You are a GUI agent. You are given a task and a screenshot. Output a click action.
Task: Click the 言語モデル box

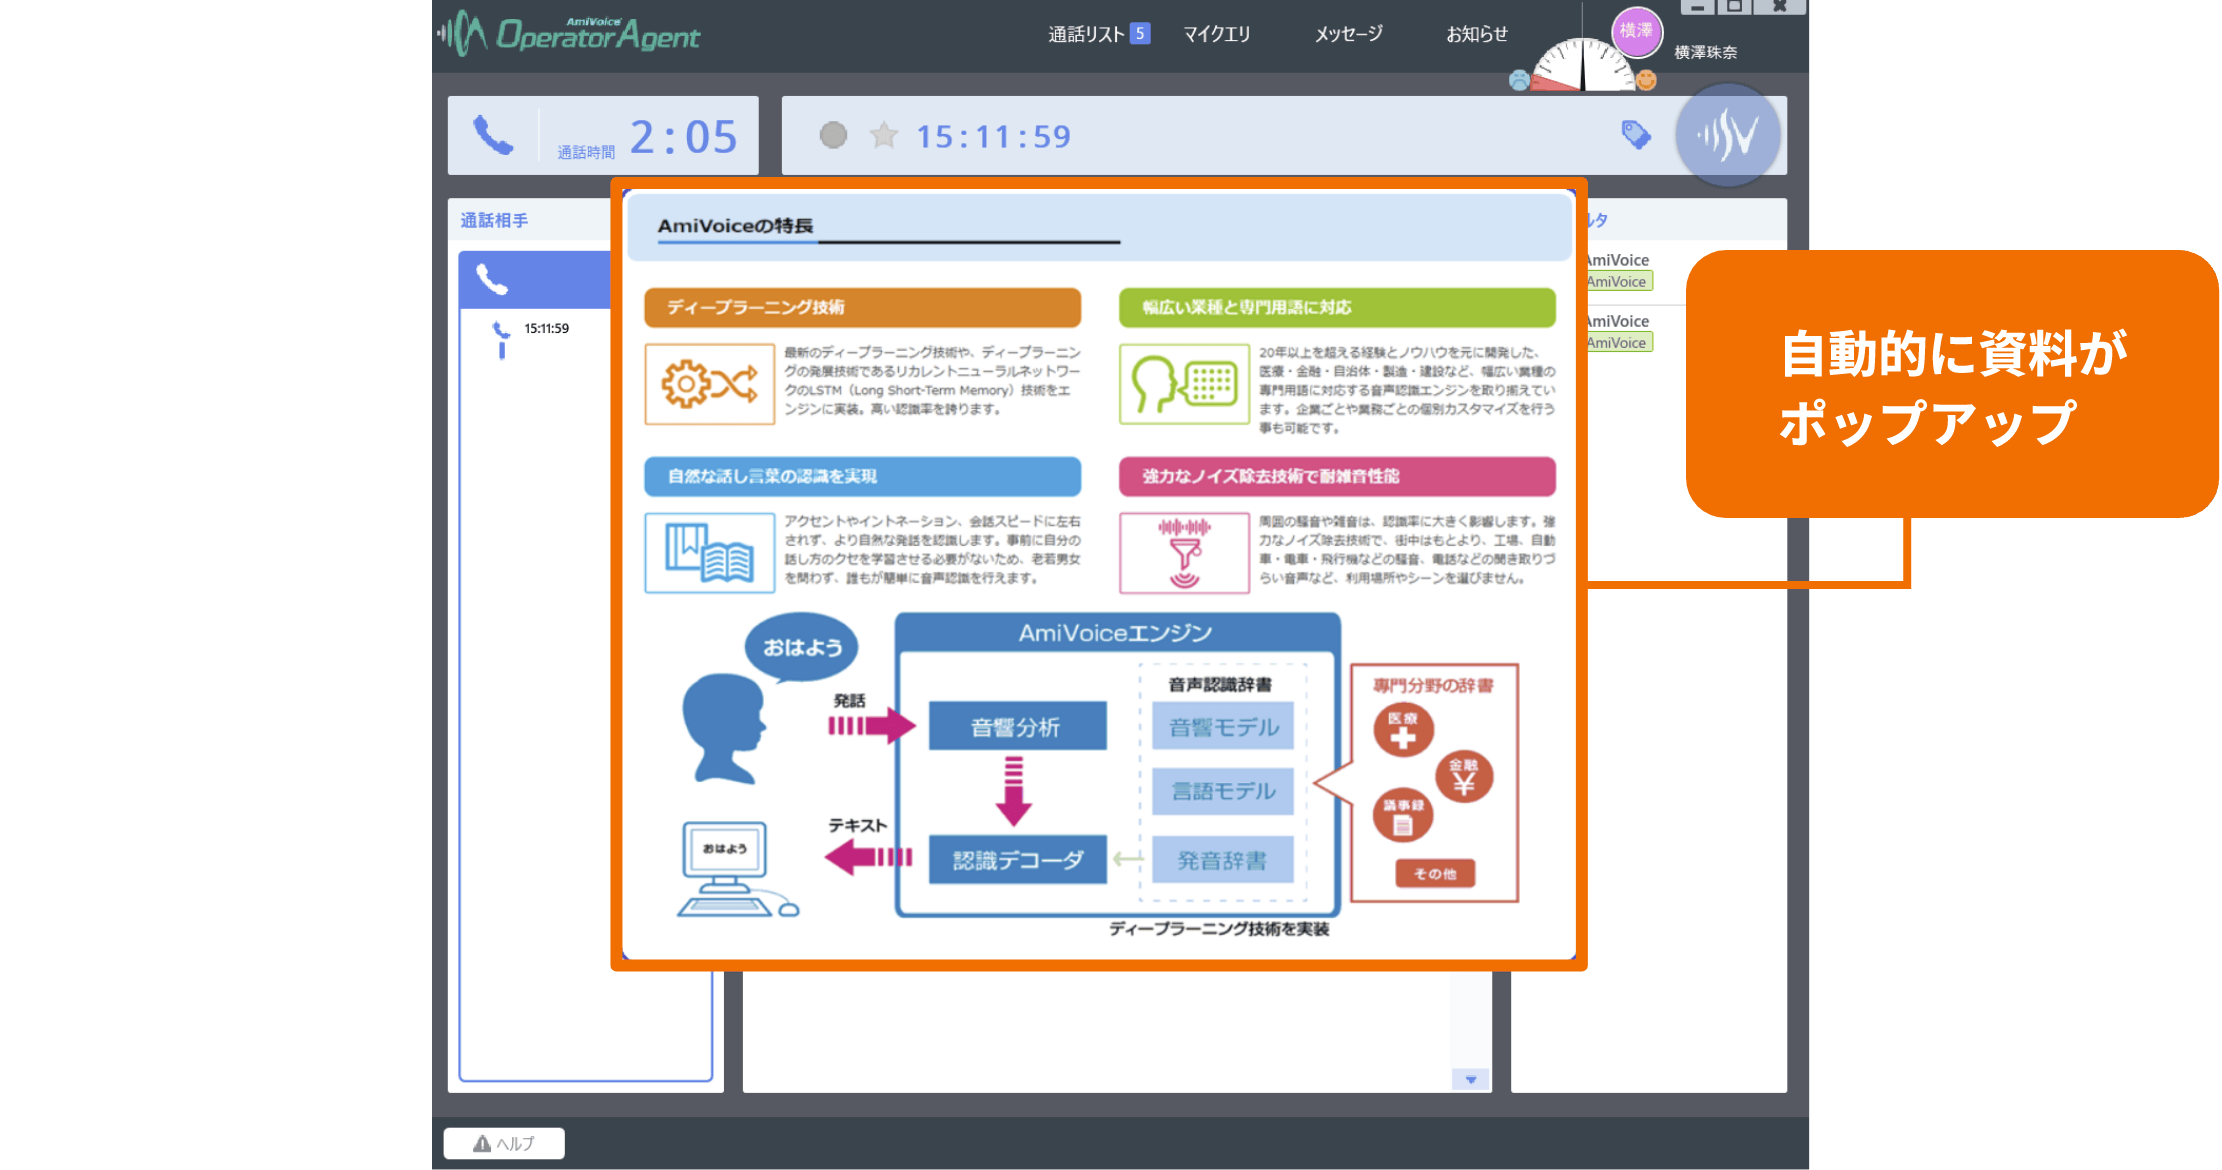[x=1223, y=791]
